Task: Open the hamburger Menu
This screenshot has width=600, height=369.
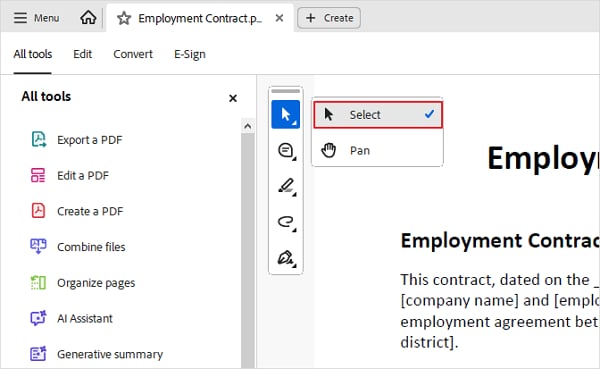Action: pyautogui.click(x=36, y=18)
